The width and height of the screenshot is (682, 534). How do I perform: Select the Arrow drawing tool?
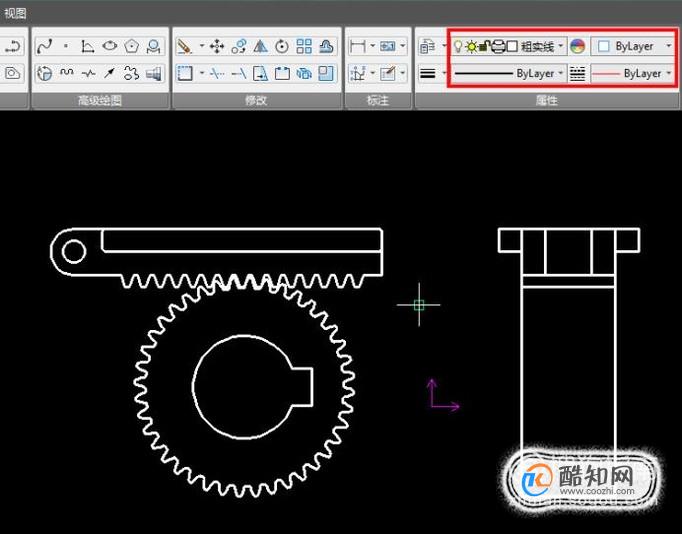[110, 73]
